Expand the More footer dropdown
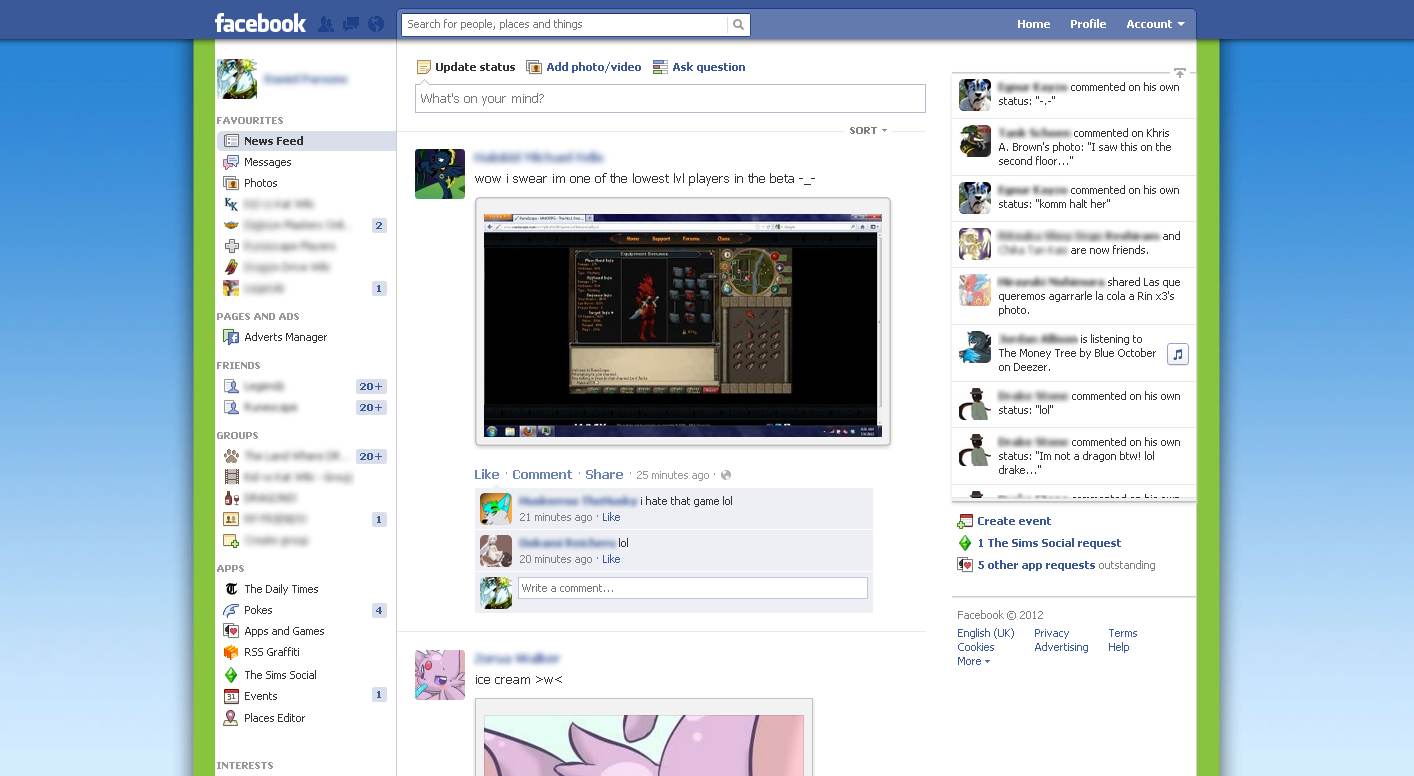Screen dimensions: 1414x776 coord(973,661)
